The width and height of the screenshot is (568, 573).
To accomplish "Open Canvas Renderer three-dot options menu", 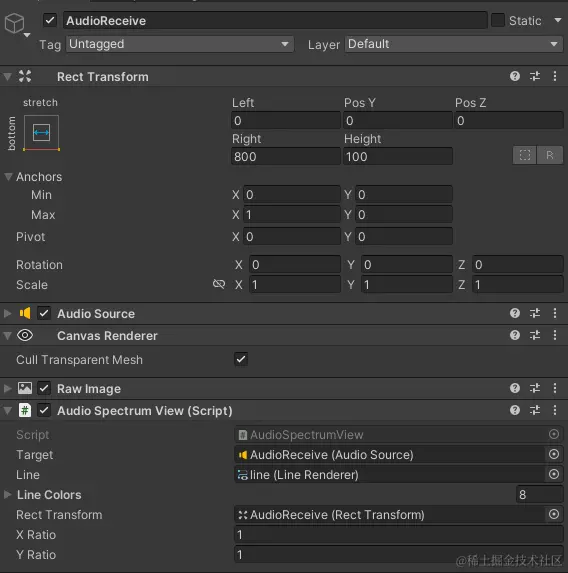I will coord(555,335).
